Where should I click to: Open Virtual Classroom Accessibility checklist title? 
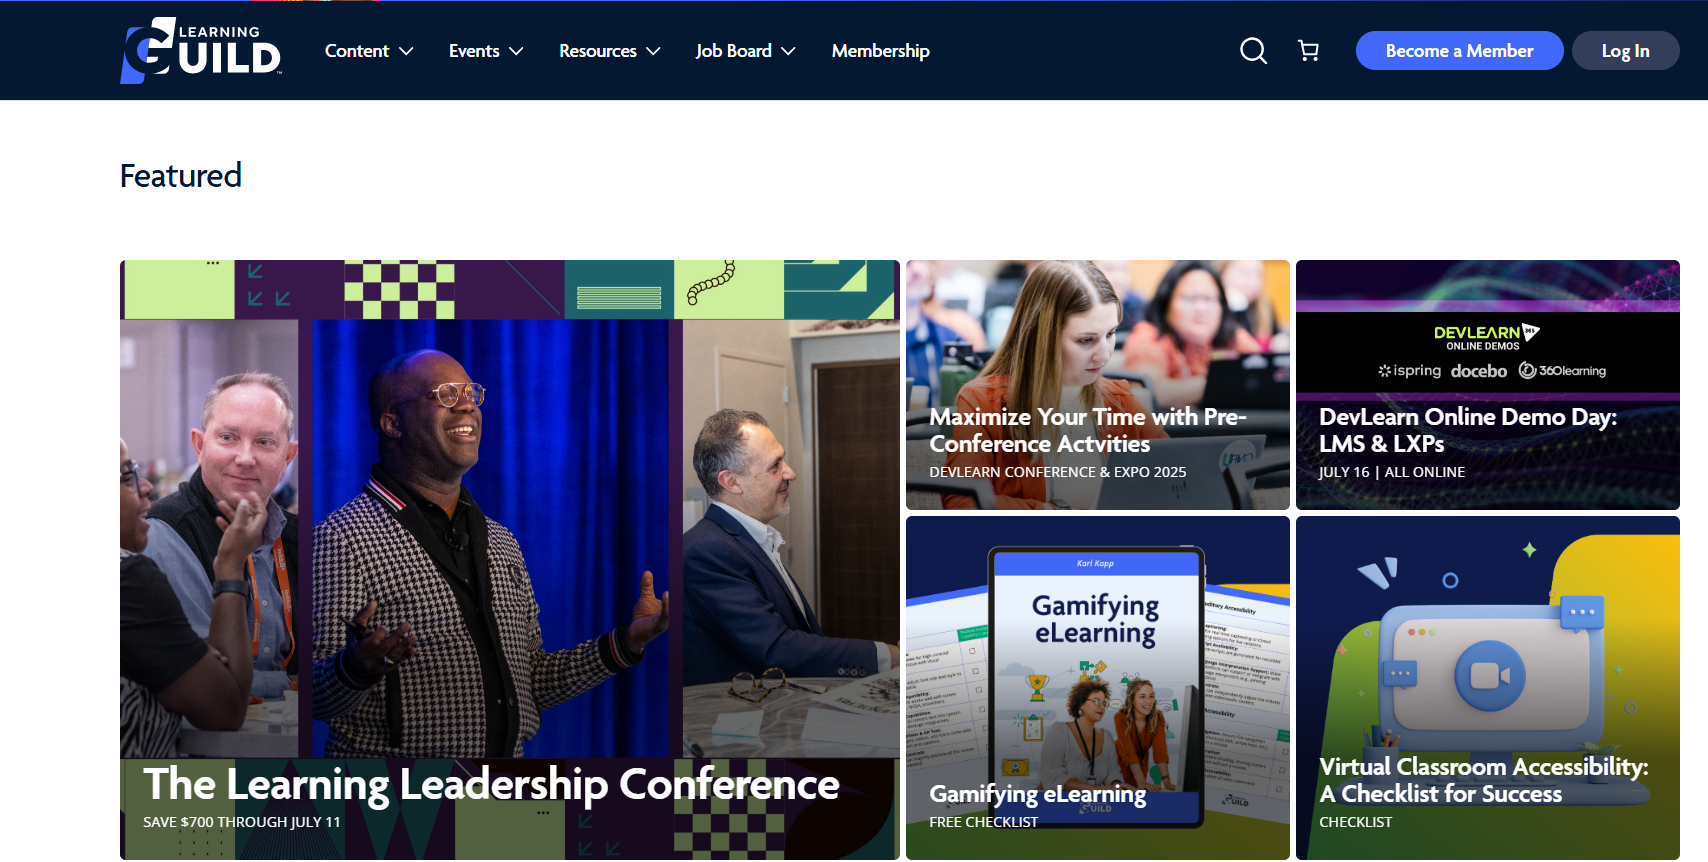(1484, 780)
